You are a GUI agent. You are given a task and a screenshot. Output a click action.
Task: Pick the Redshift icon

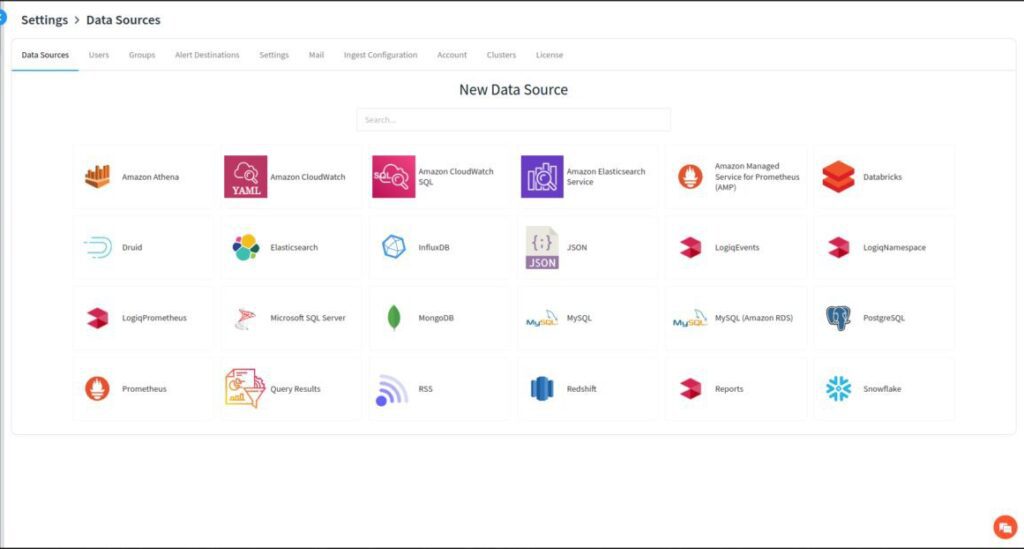[542, 388]
